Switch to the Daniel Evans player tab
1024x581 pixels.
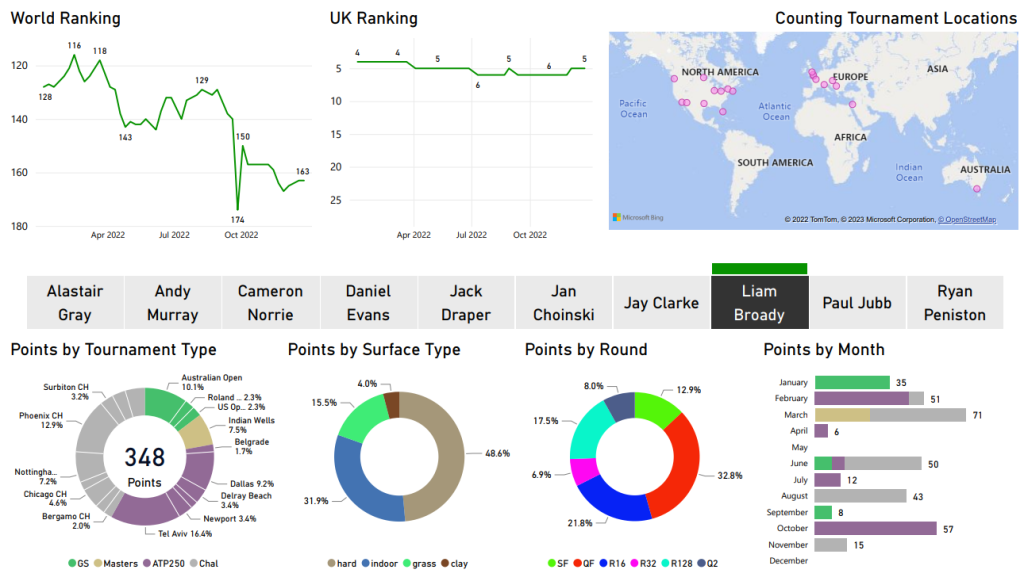tap(368, 303)
